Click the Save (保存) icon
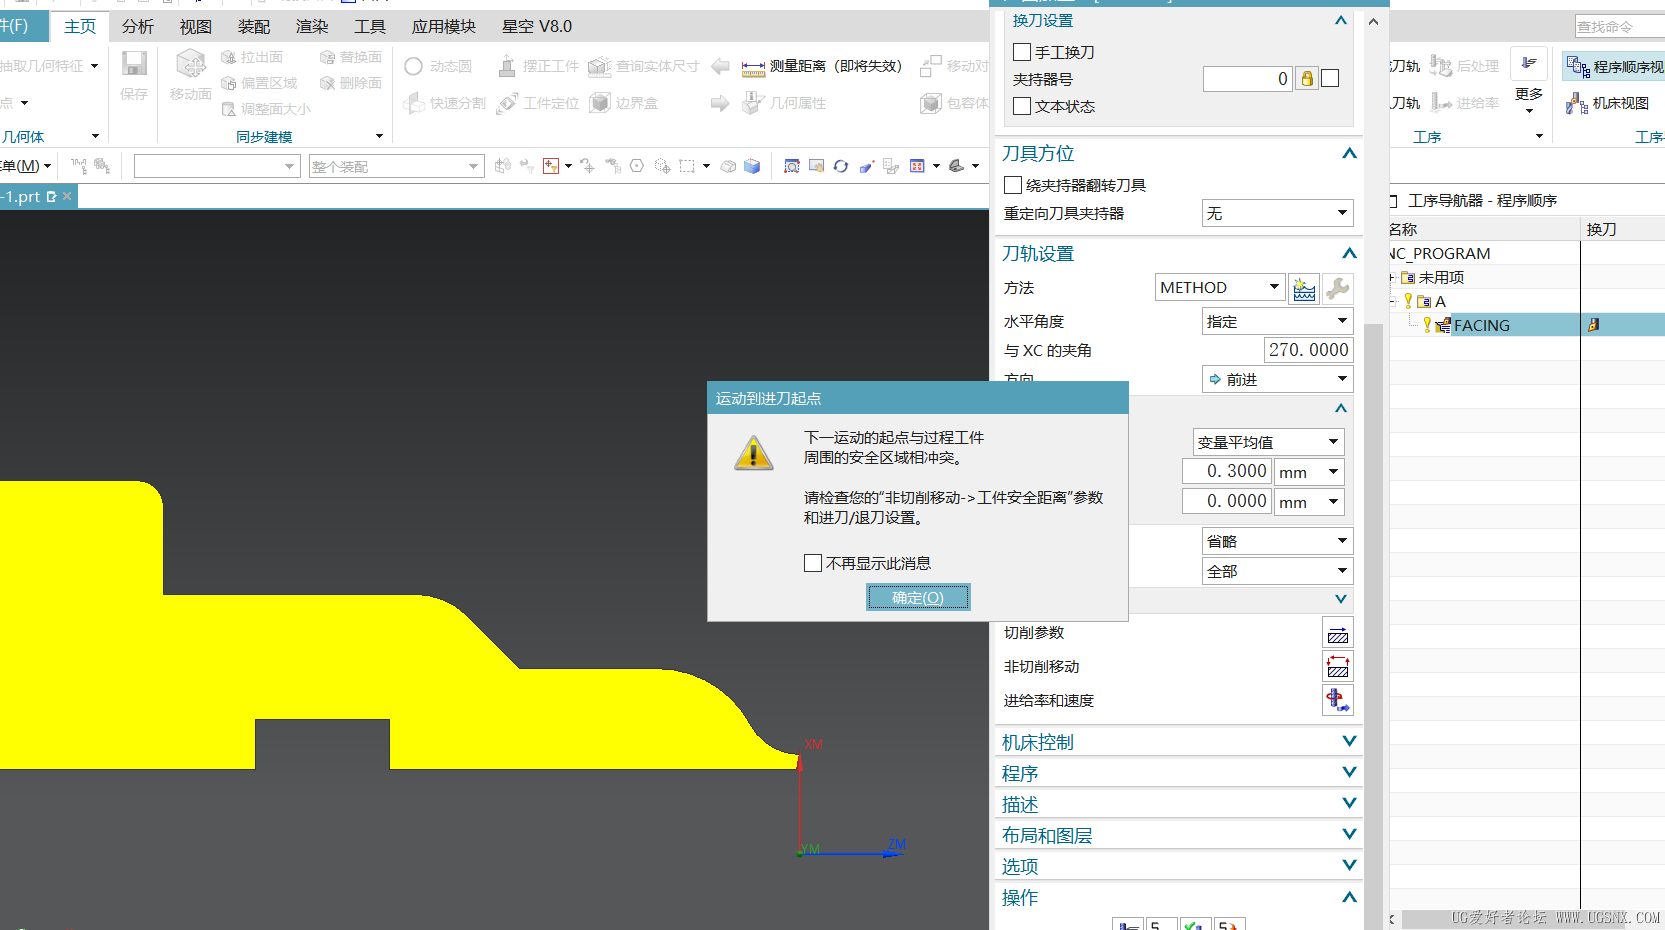The height and width of the screenshot is (930, 1665). pyautogui.click(x=134, y=65)
